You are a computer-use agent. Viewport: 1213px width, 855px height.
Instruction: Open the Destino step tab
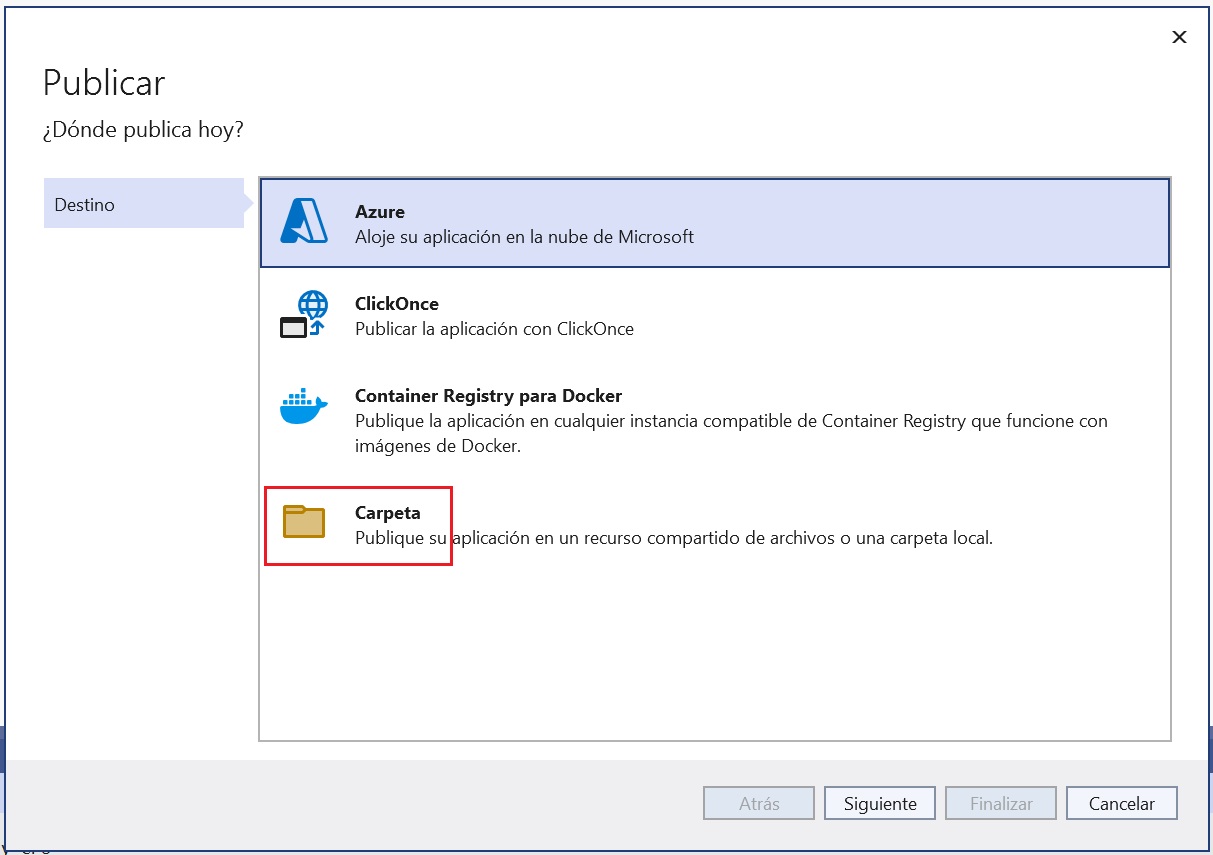tap(143, 204)
